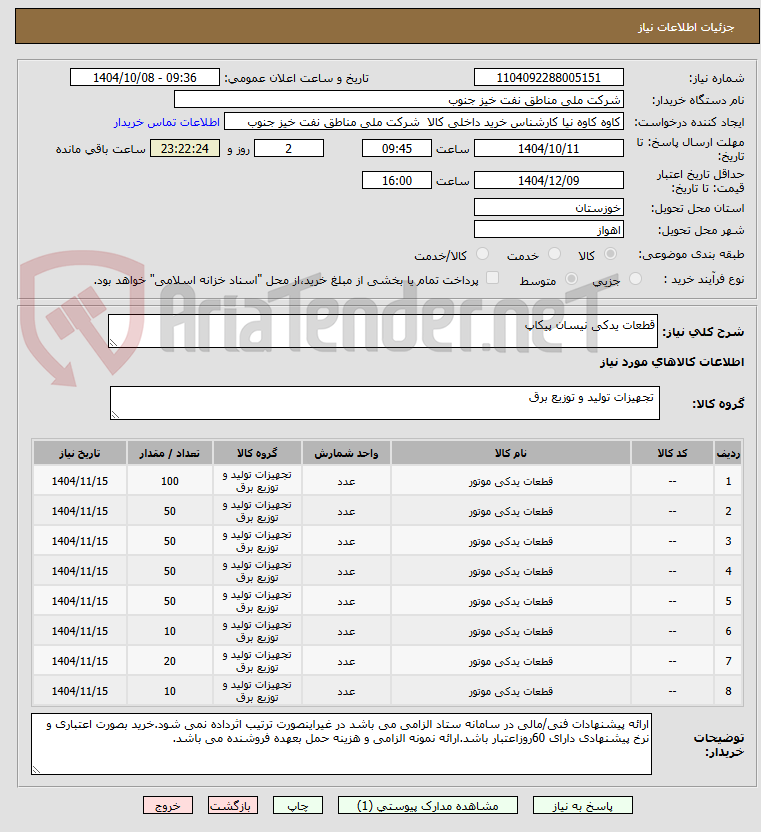Select the کالا radio button

(611, 254)
